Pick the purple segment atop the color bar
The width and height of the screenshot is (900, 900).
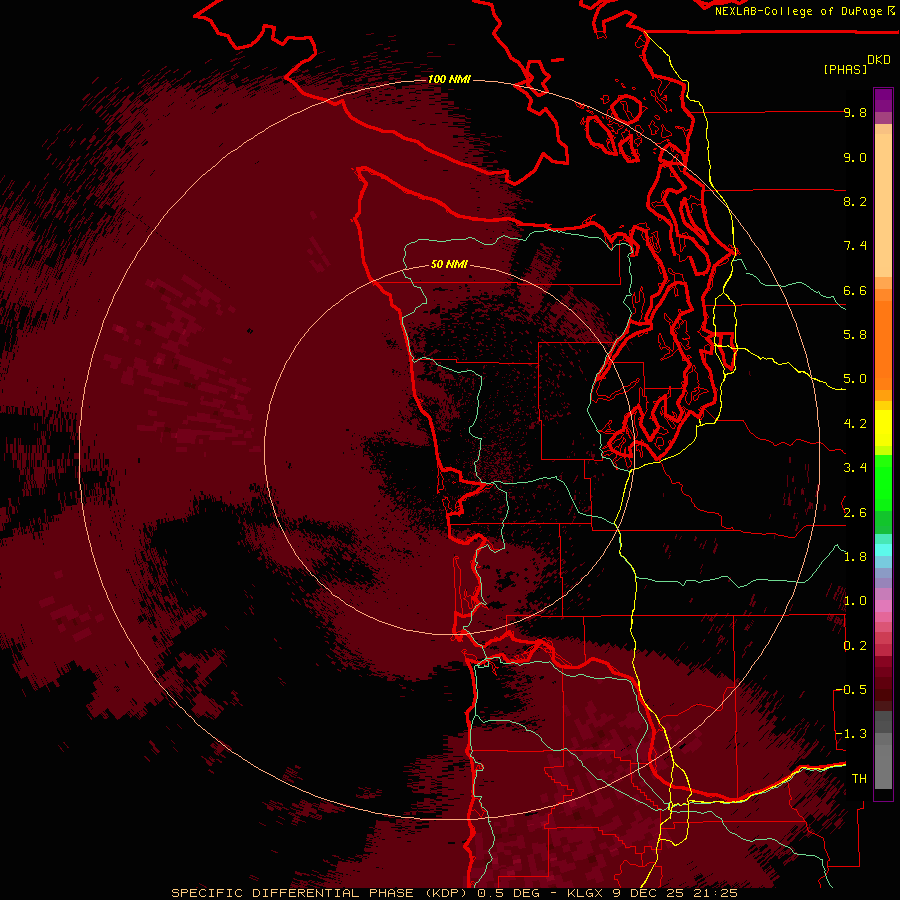pos(883,100)
